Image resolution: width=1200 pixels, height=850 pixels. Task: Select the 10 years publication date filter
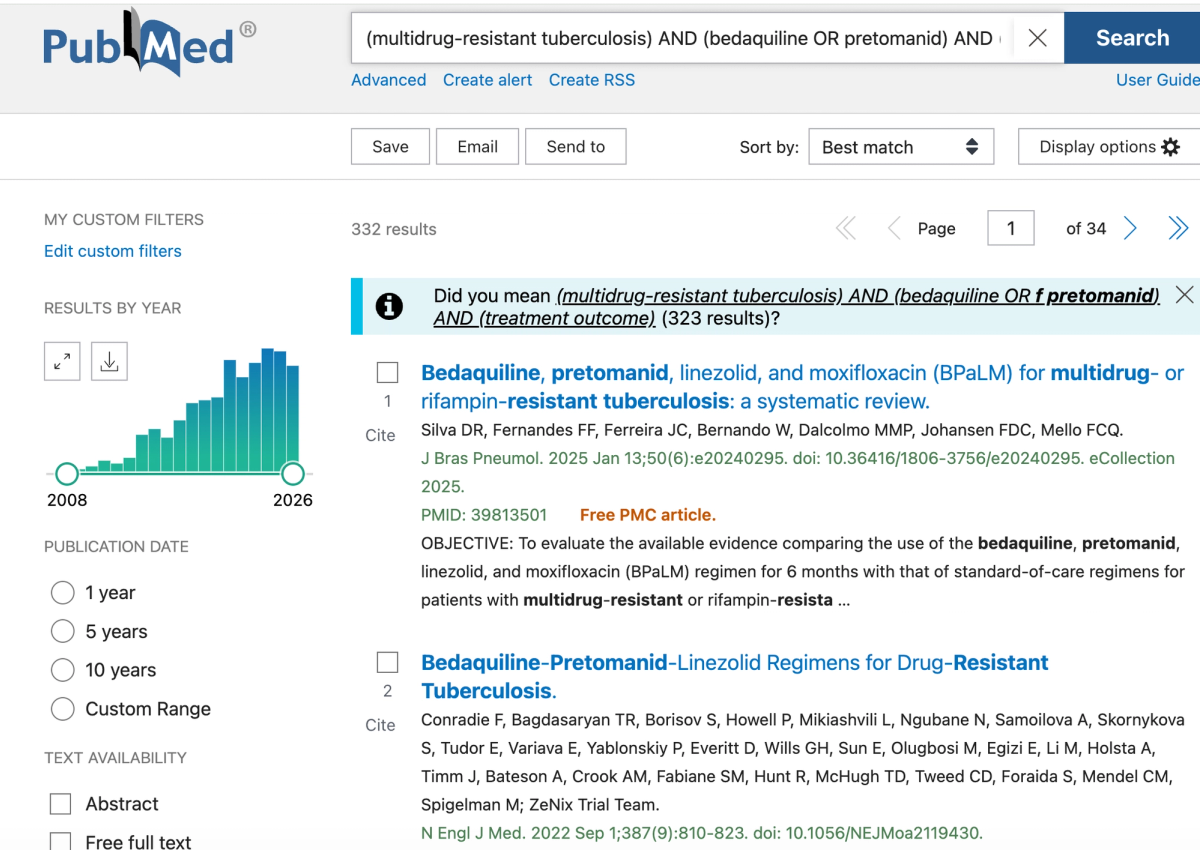point(62,670)
